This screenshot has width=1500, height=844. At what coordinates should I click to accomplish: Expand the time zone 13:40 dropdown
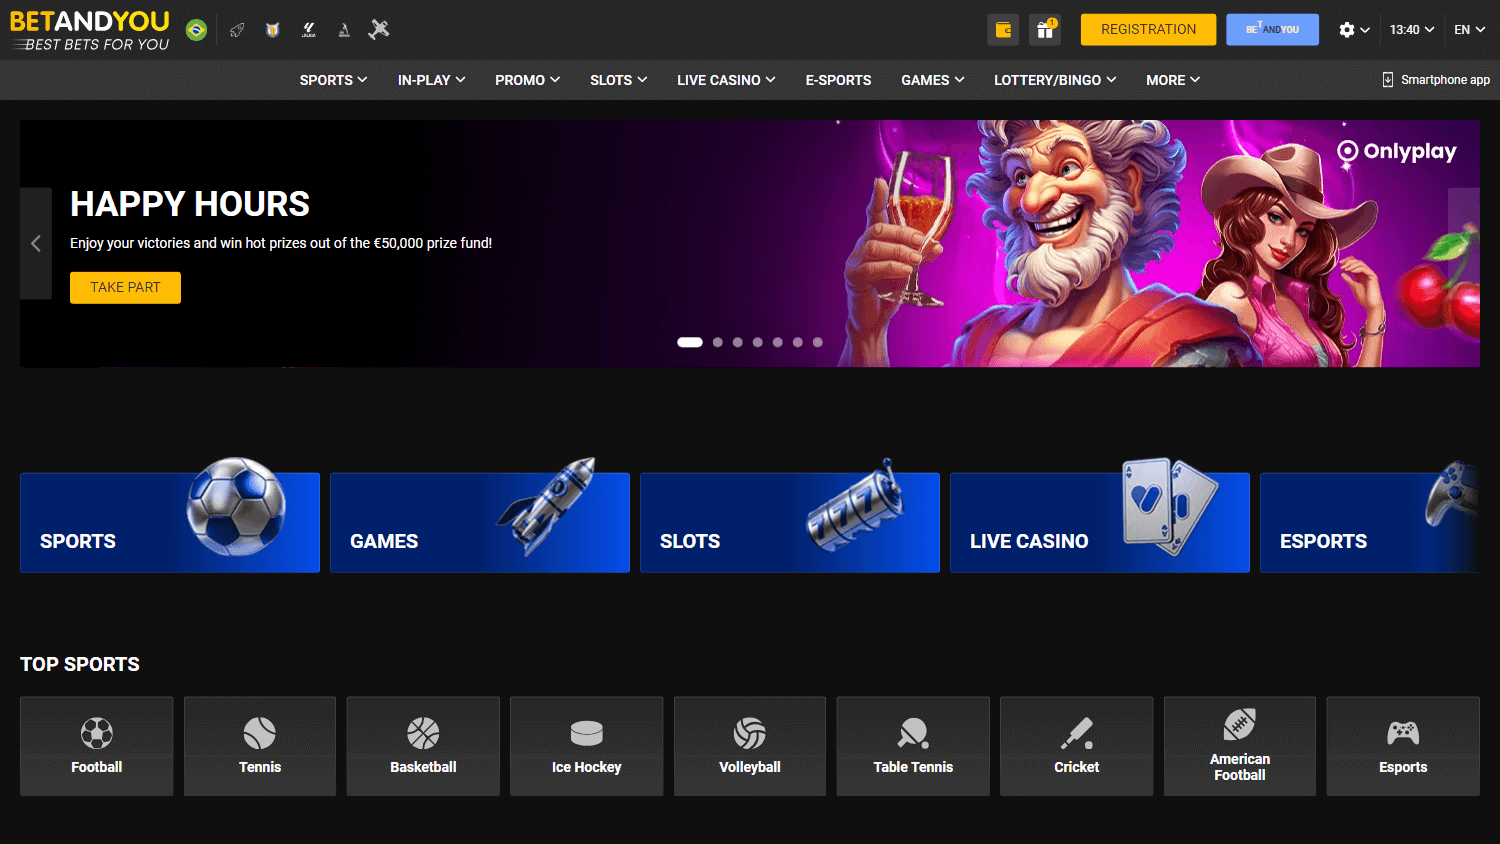(x=1411, y=29)
